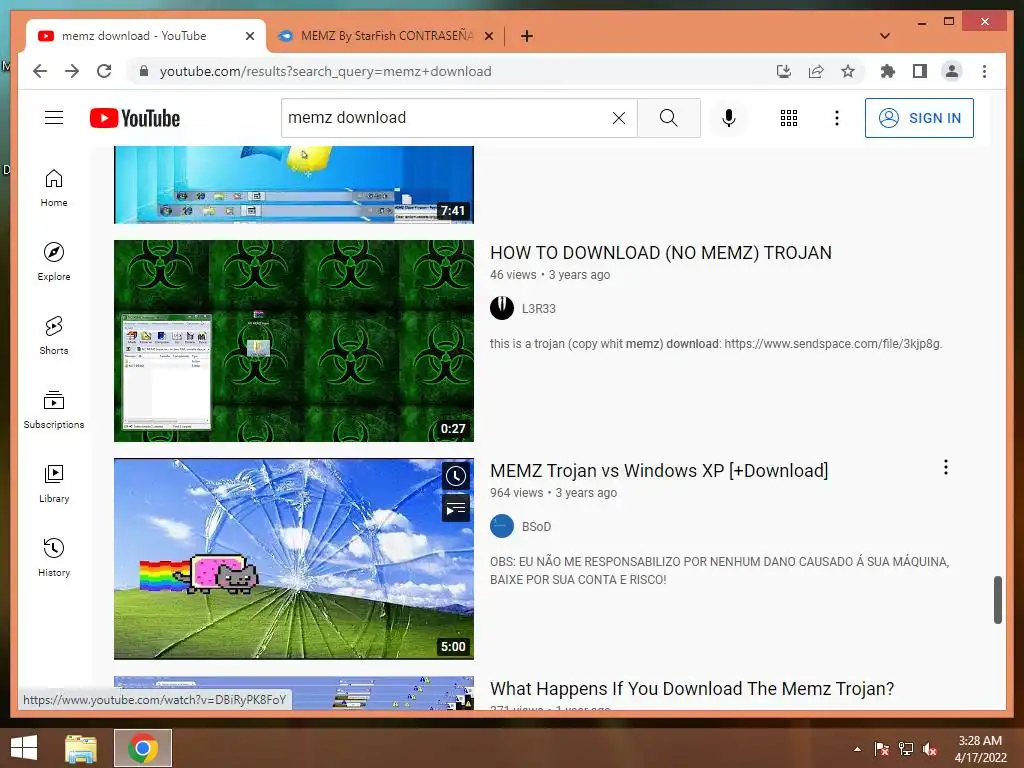1024x768 pixels.
Task: Open L3R33 channel name link
Action: tap(539, 309)
